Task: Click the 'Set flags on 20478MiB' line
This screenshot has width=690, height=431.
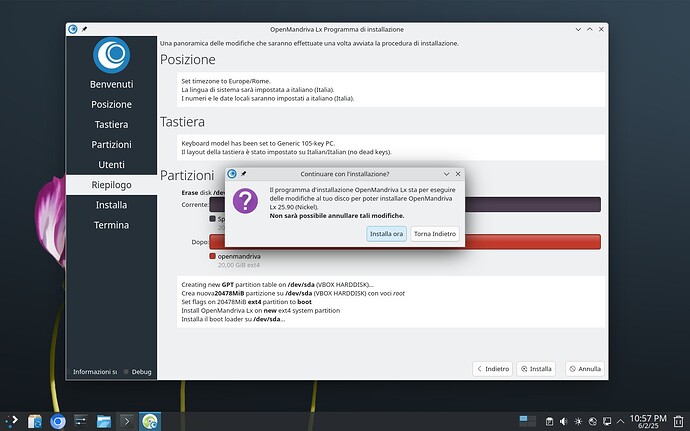Action: (246, 302)
